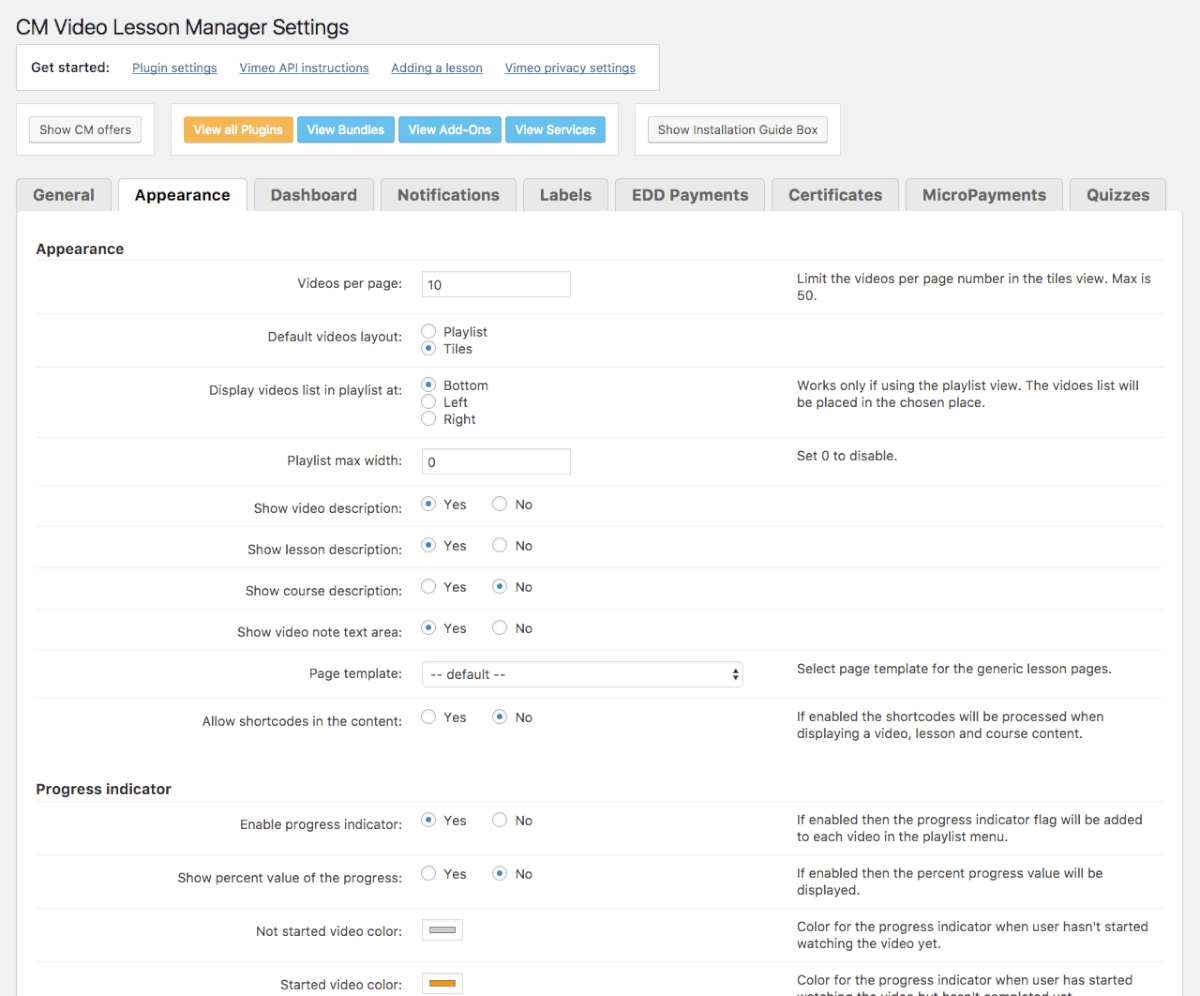Choose Right for videos list position

[x=429, y=419]
